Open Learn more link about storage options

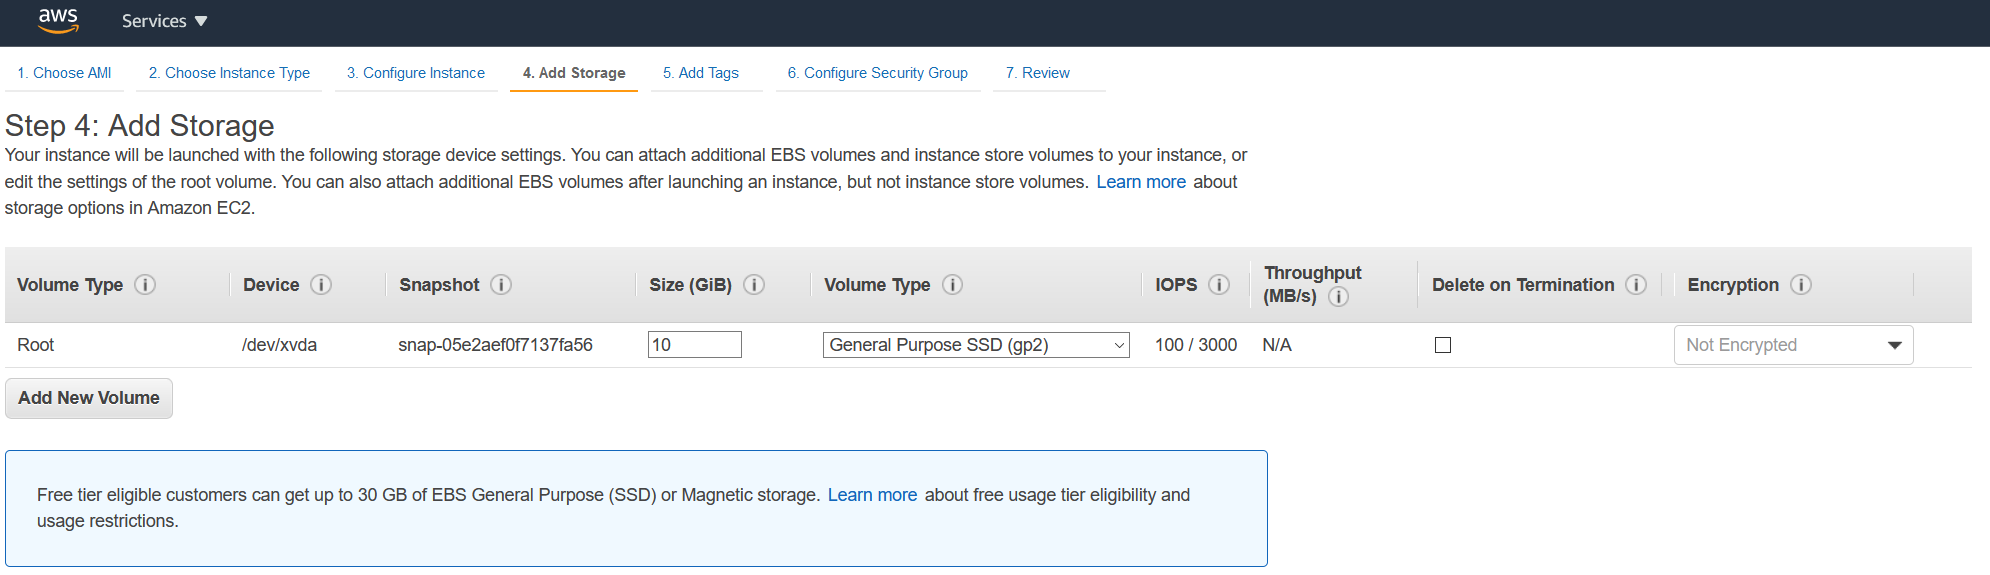pos(1141,182)
